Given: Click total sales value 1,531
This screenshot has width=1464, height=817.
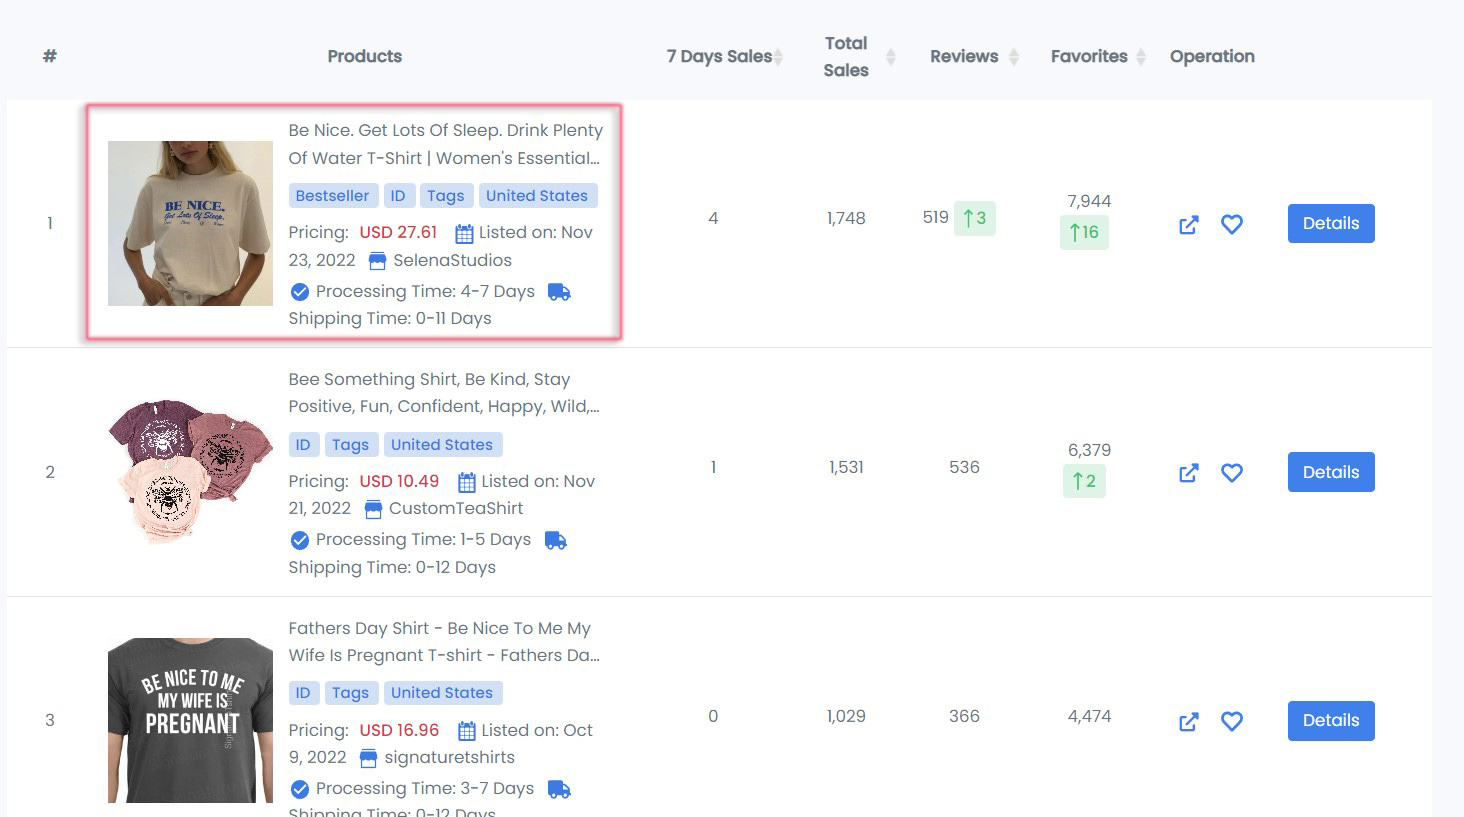Looking at the screenshot, I should [x=846, y=467].
